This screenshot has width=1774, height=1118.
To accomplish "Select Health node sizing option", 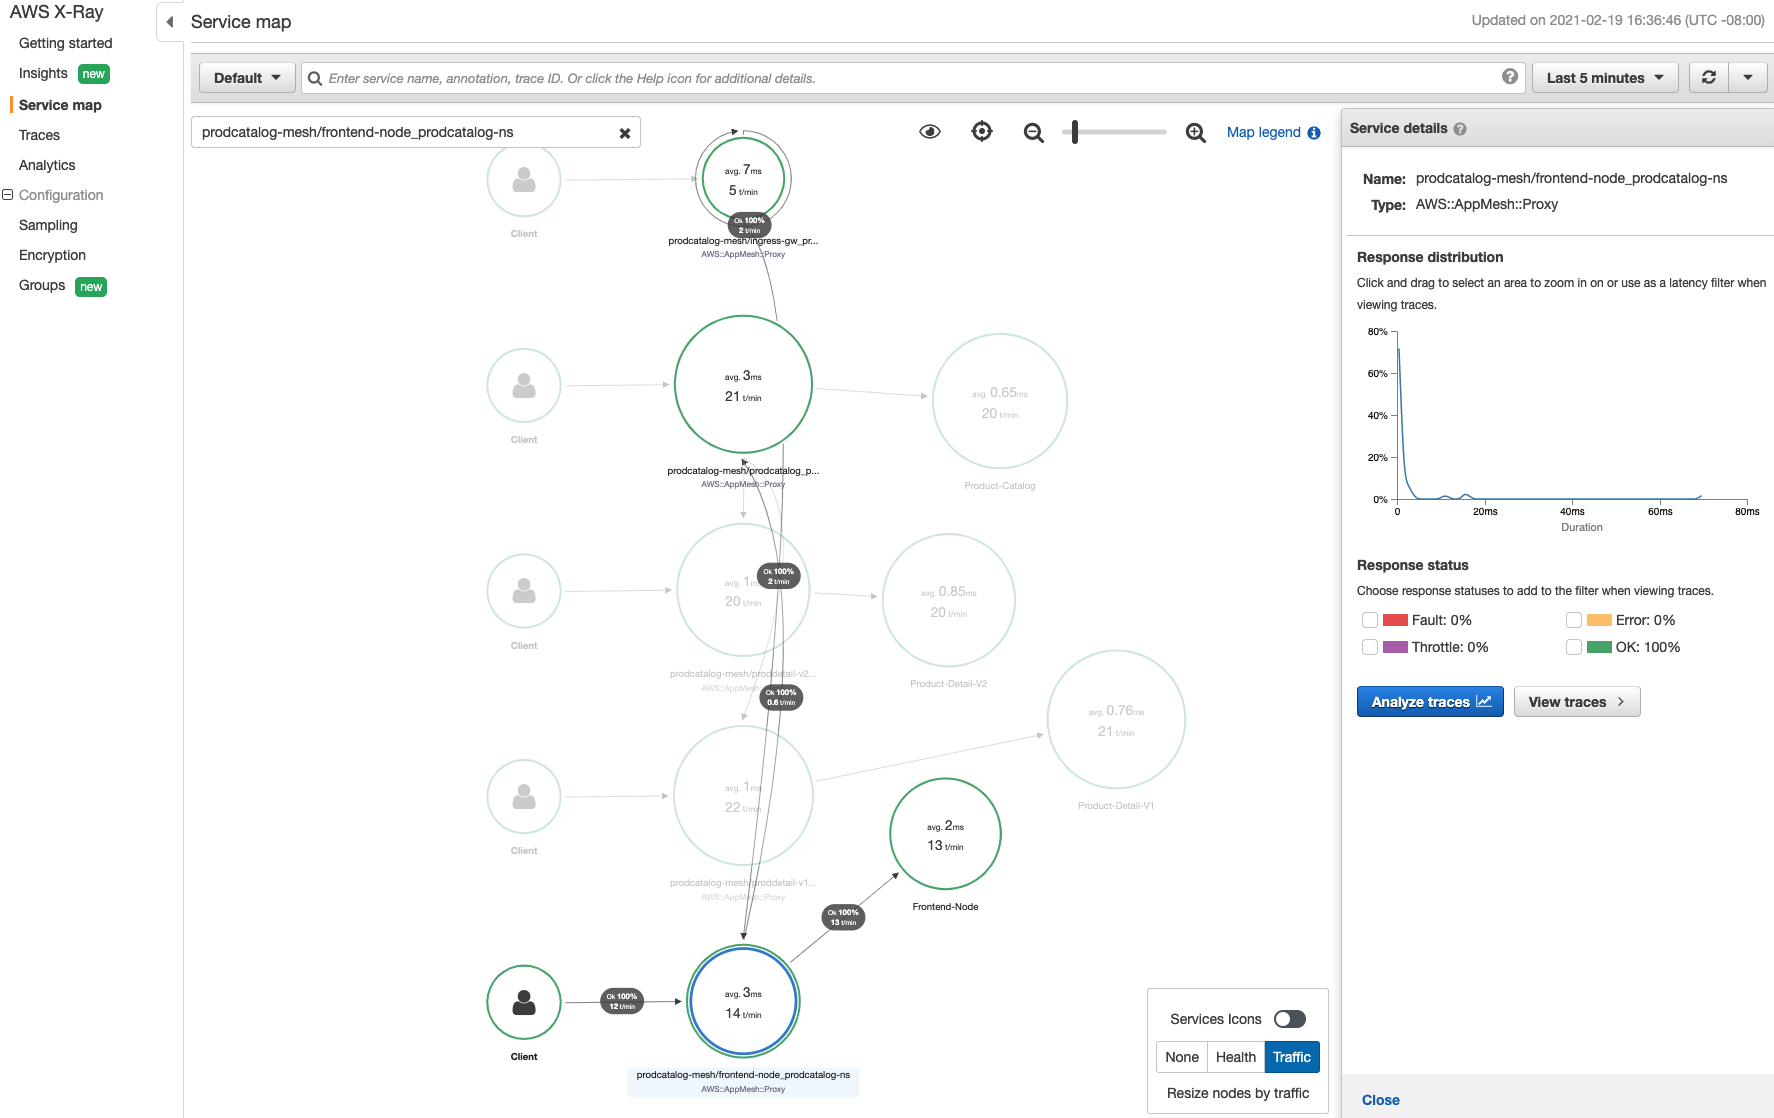I will click(x=1236, y=1057).
